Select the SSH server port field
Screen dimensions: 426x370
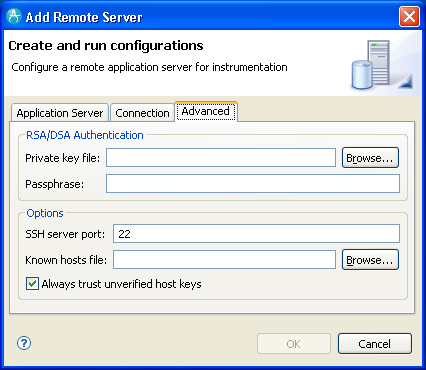[x=256, y=234]
